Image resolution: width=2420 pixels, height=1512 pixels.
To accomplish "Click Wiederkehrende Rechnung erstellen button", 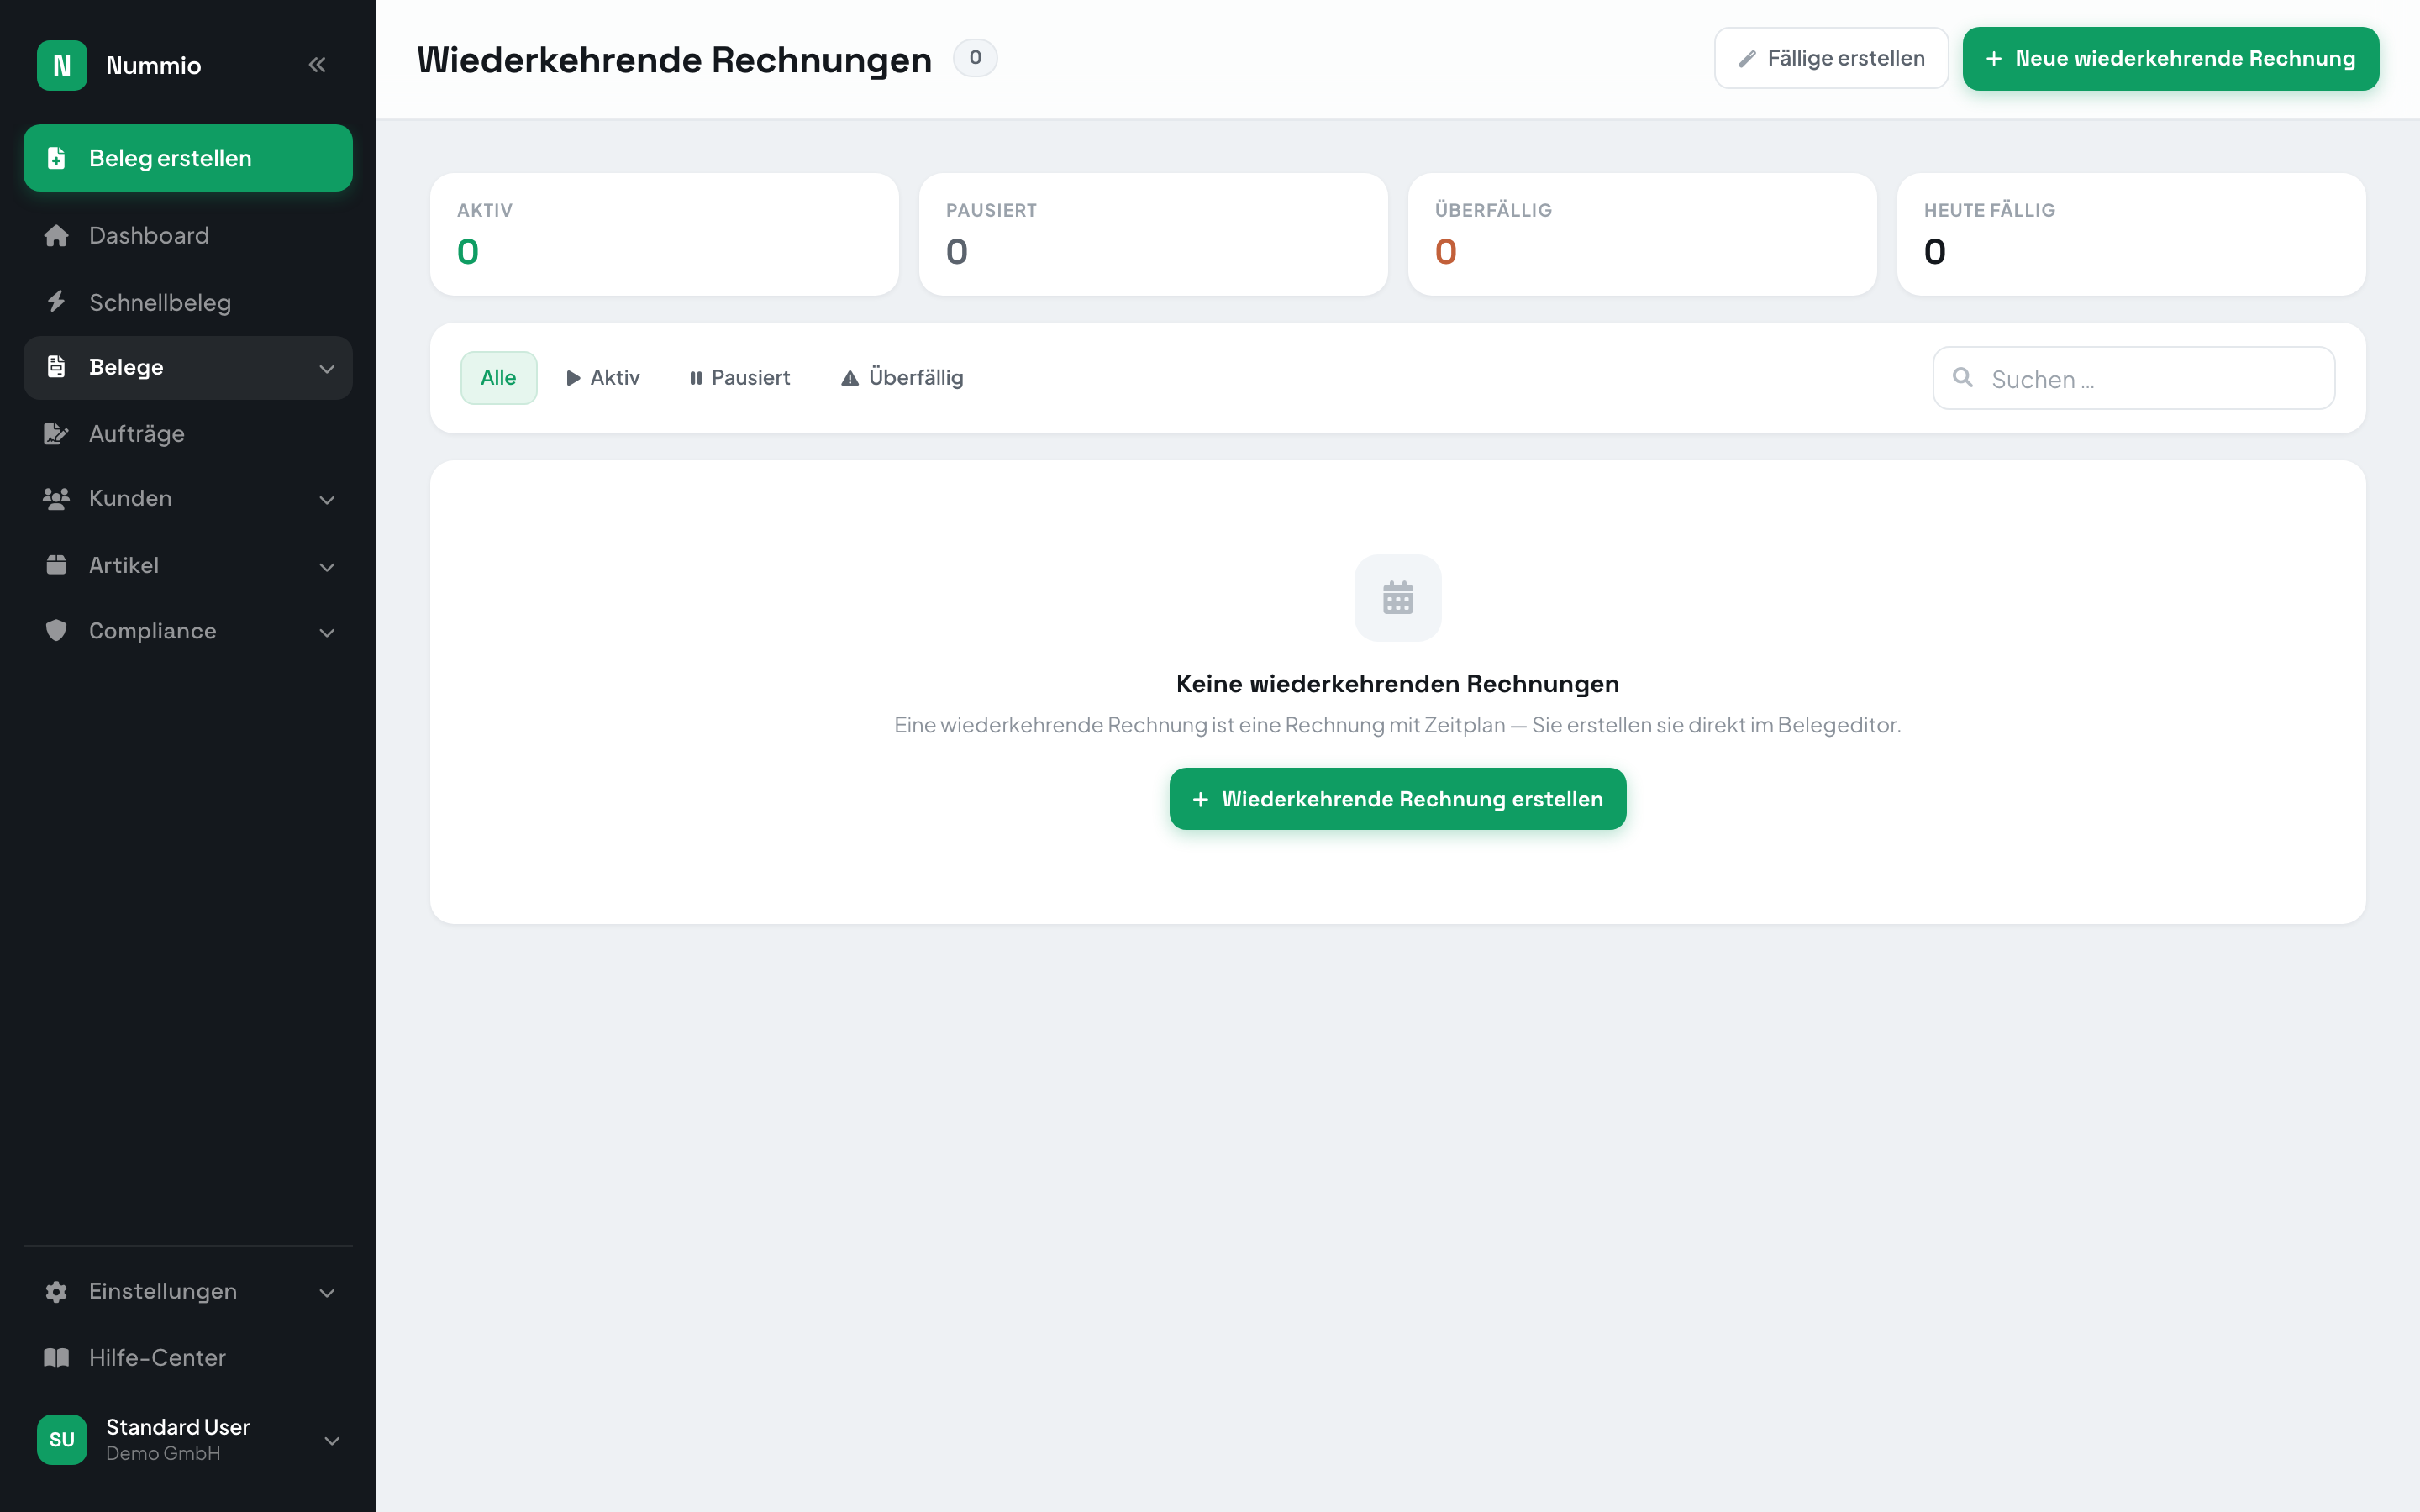I will 1398,799.
